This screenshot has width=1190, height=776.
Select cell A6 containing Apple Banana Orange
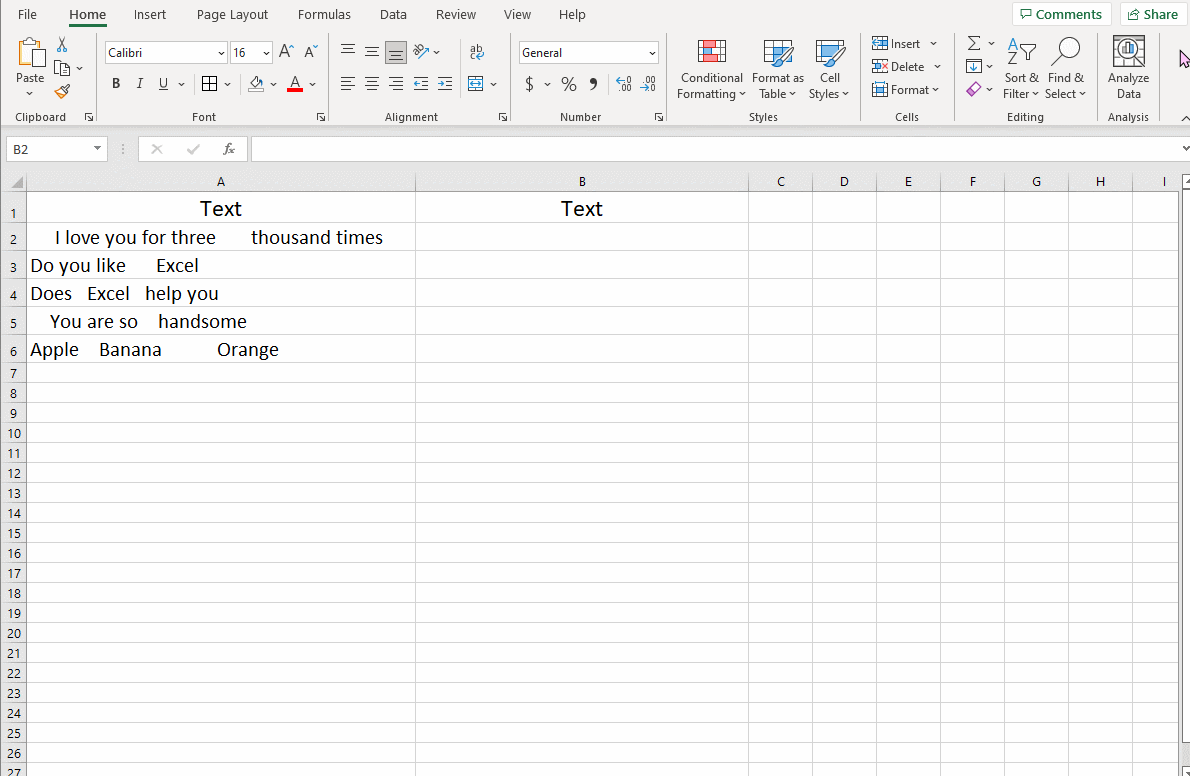pos(220,349)
